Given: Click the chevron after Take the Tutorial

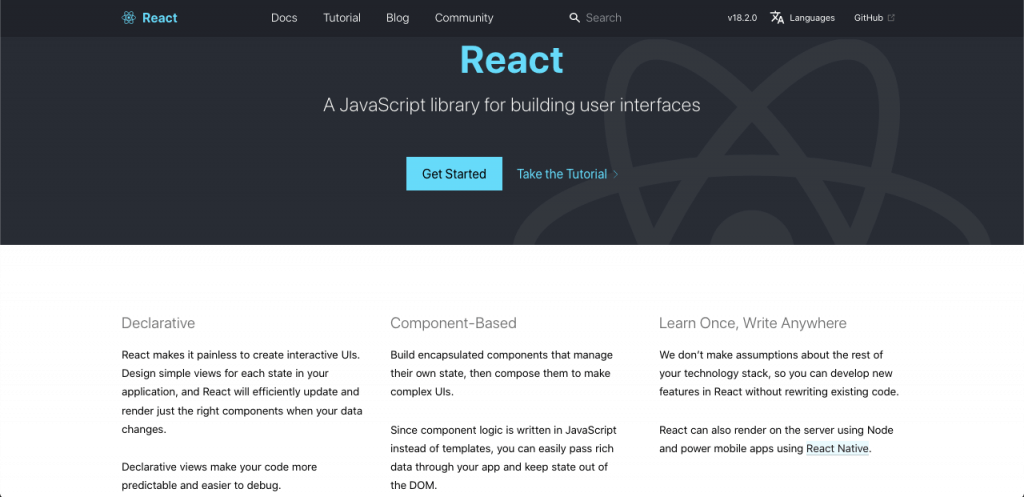Looking at the screenshot, I should point(615,174).
